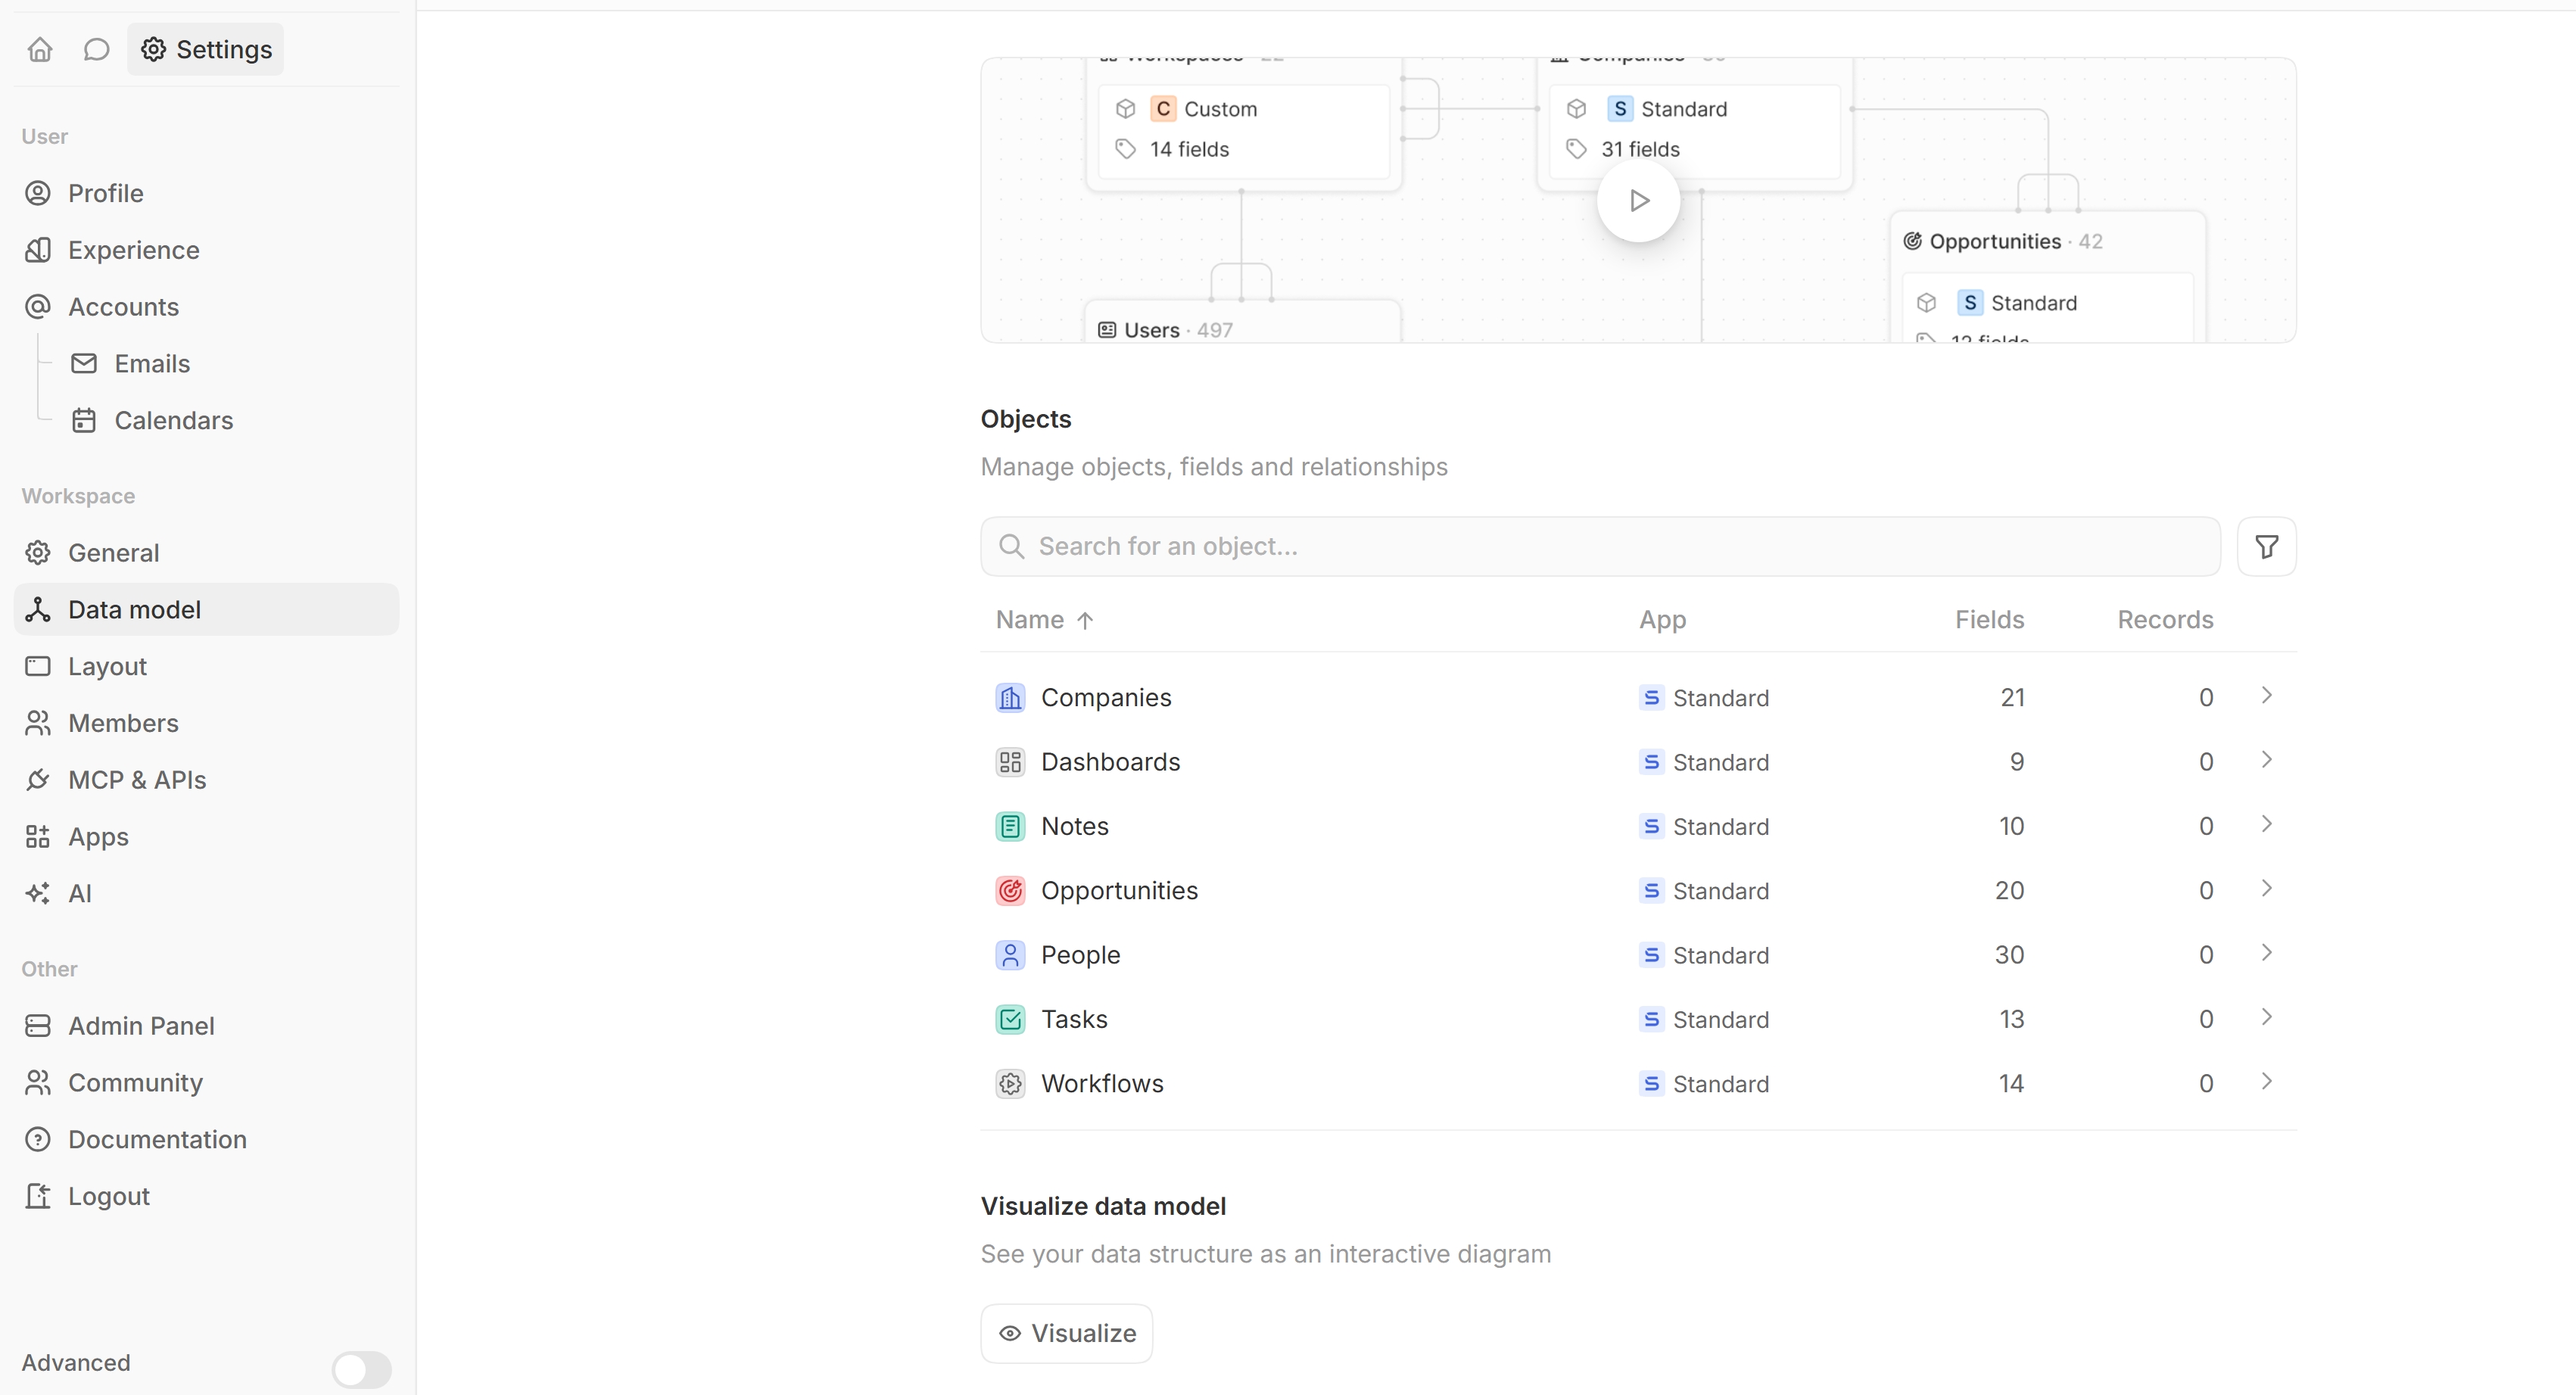Click the Visualize button
Screen dimensions: 2576x1395
[1066, 1333]
